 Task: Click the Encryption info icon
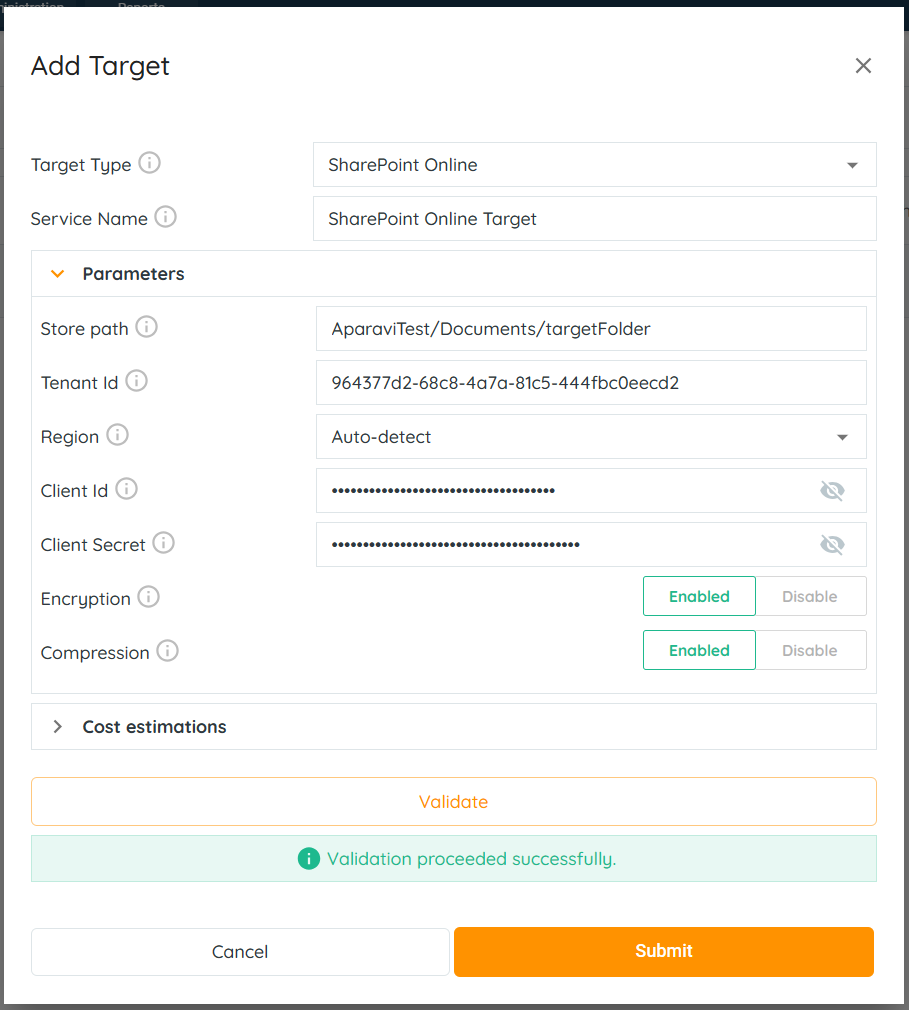point(148,597)
